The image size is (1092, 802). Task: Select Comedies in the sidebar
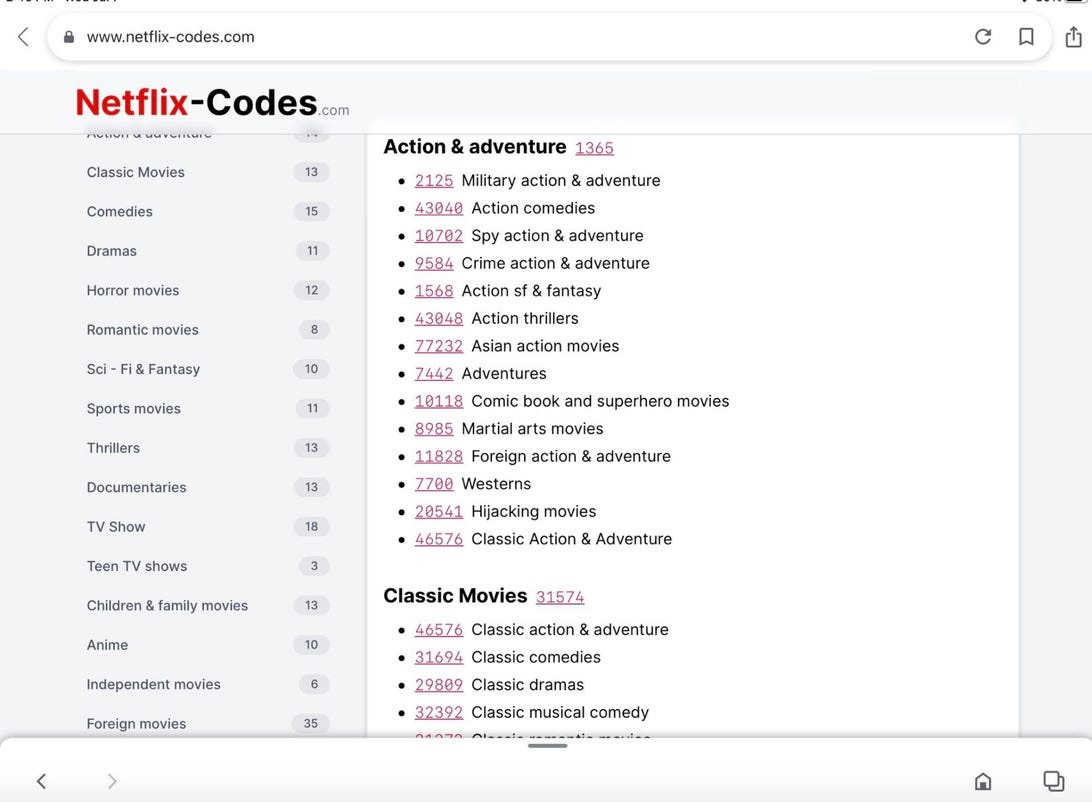(120, 211)
